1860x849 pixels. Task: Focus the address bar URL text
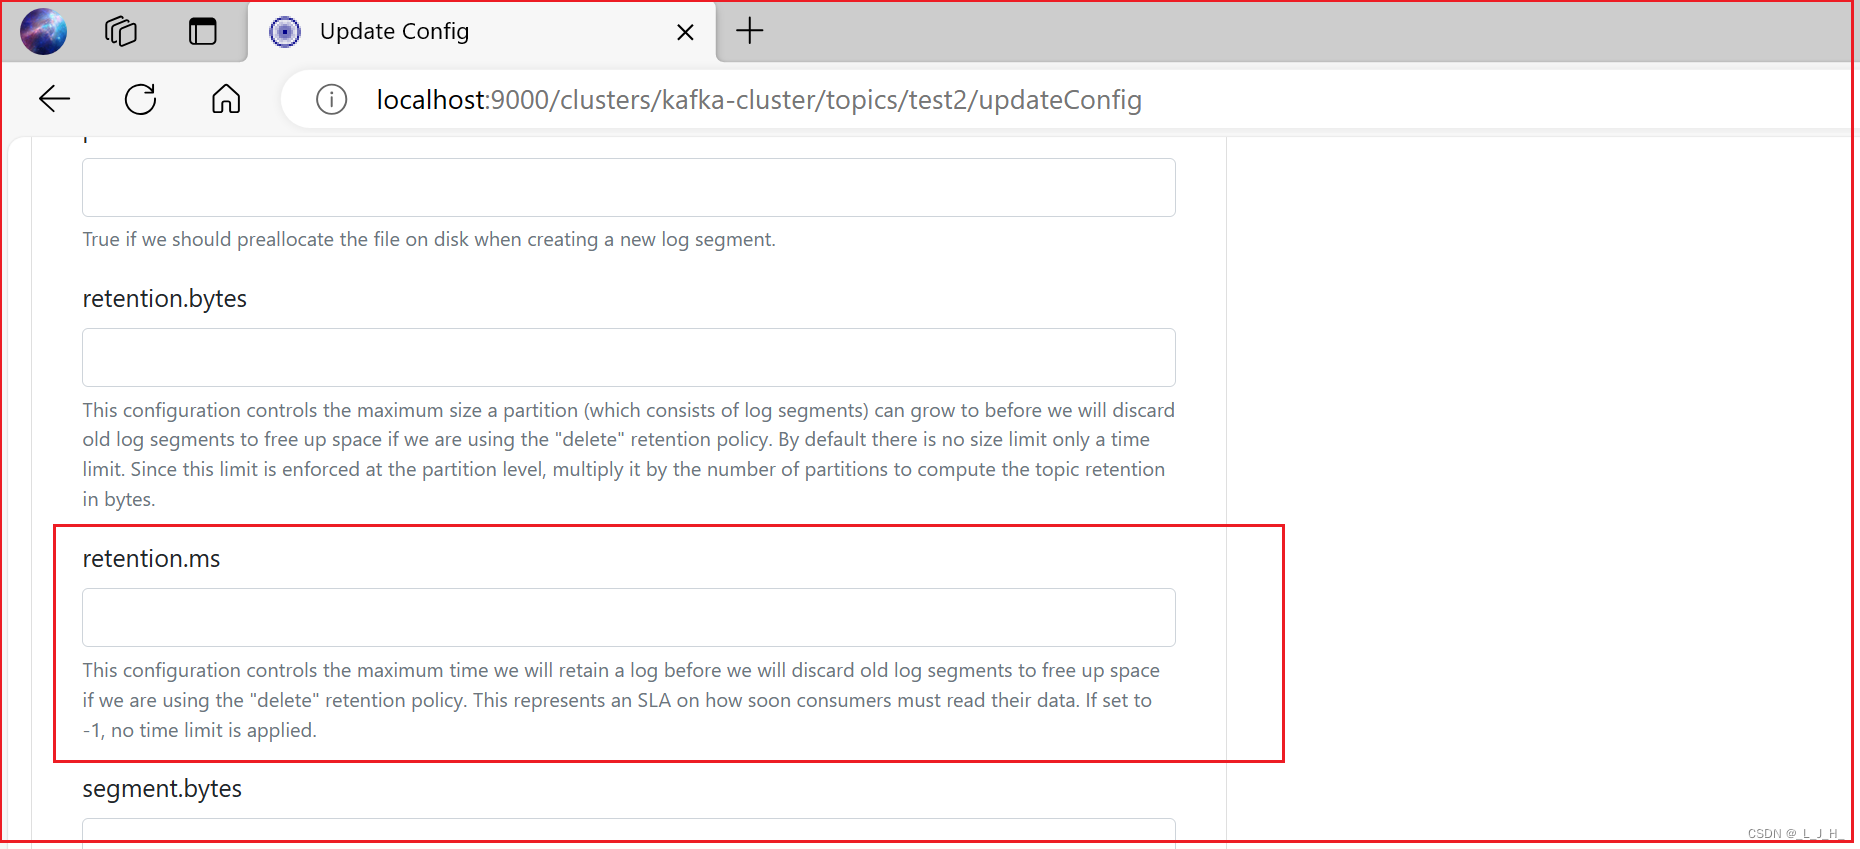[x=759, y=100]
